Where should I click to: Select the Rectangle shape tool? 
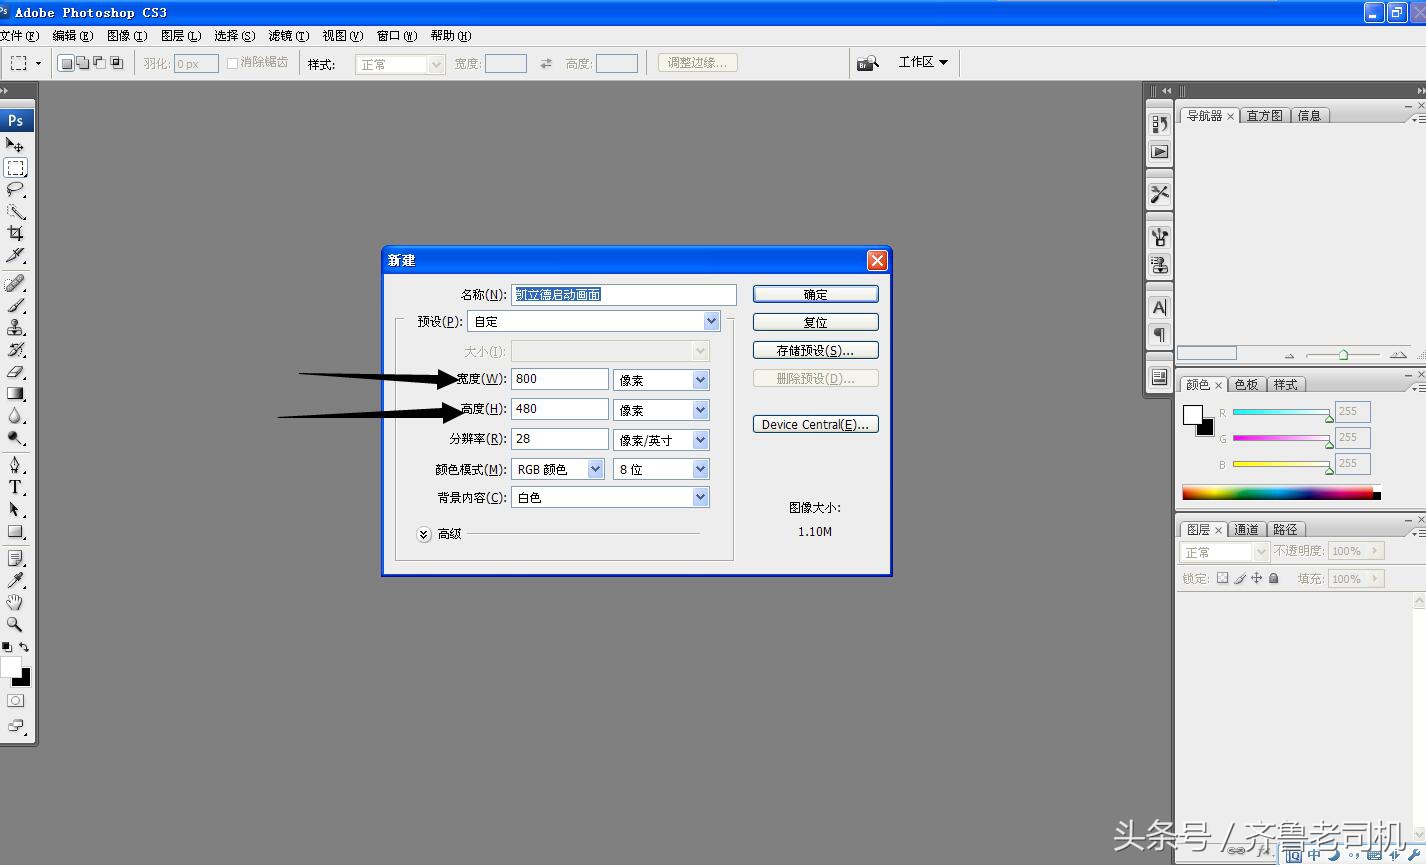pos(15,531)
